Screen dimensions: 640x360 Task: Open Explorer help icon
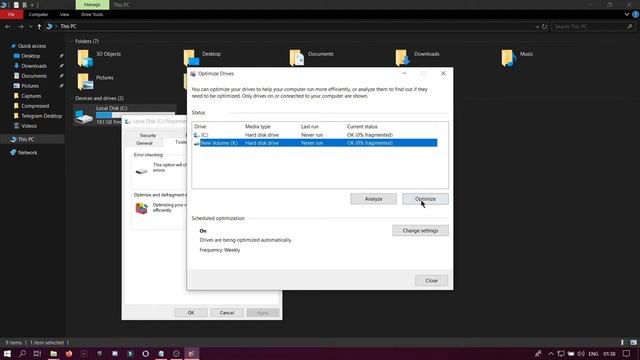[x=636, y=14]
